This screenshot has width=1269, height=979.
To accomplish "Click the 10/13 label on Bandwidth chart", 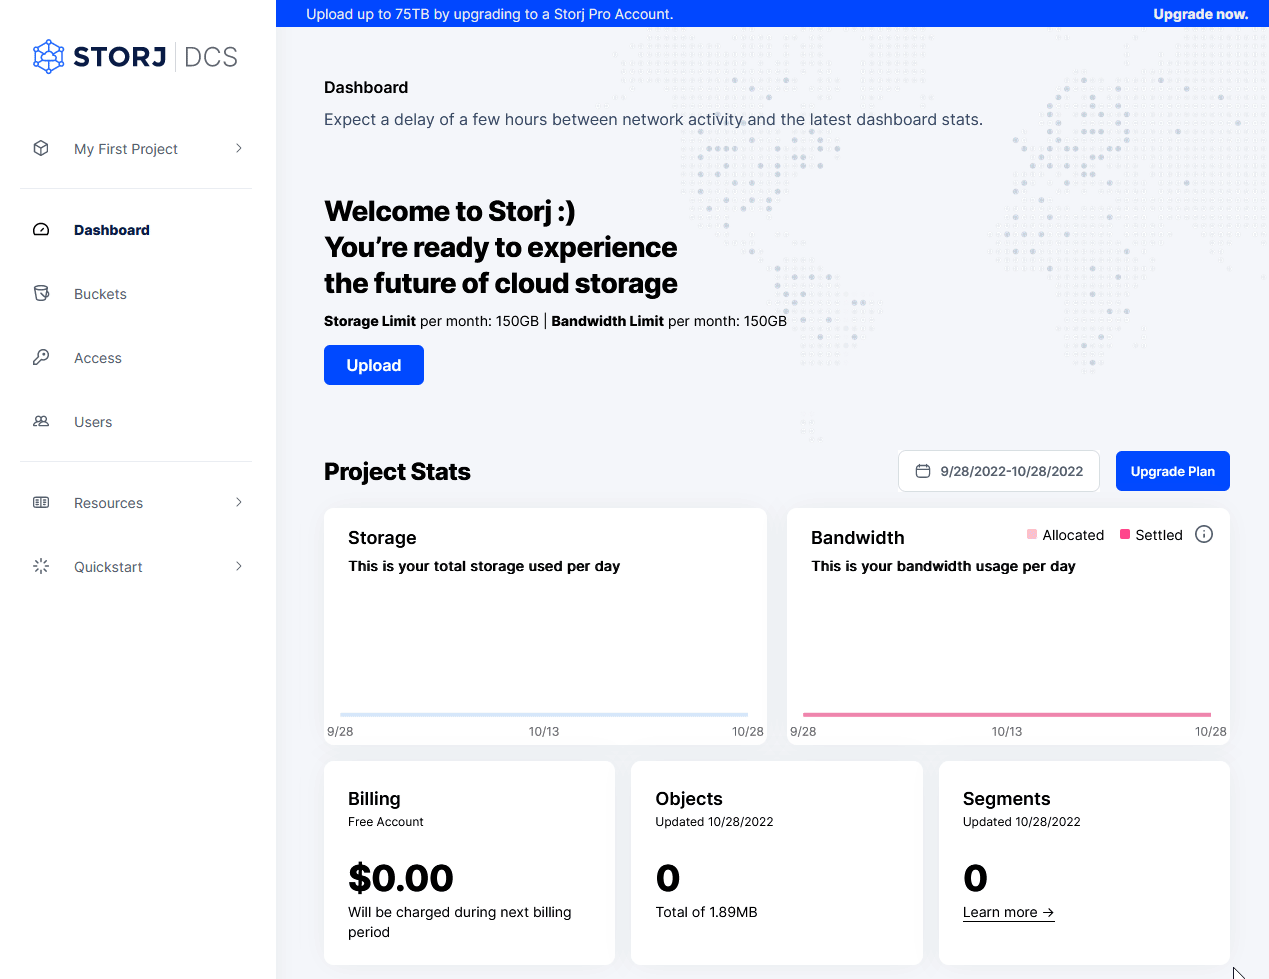I will tap(1007, 732).
